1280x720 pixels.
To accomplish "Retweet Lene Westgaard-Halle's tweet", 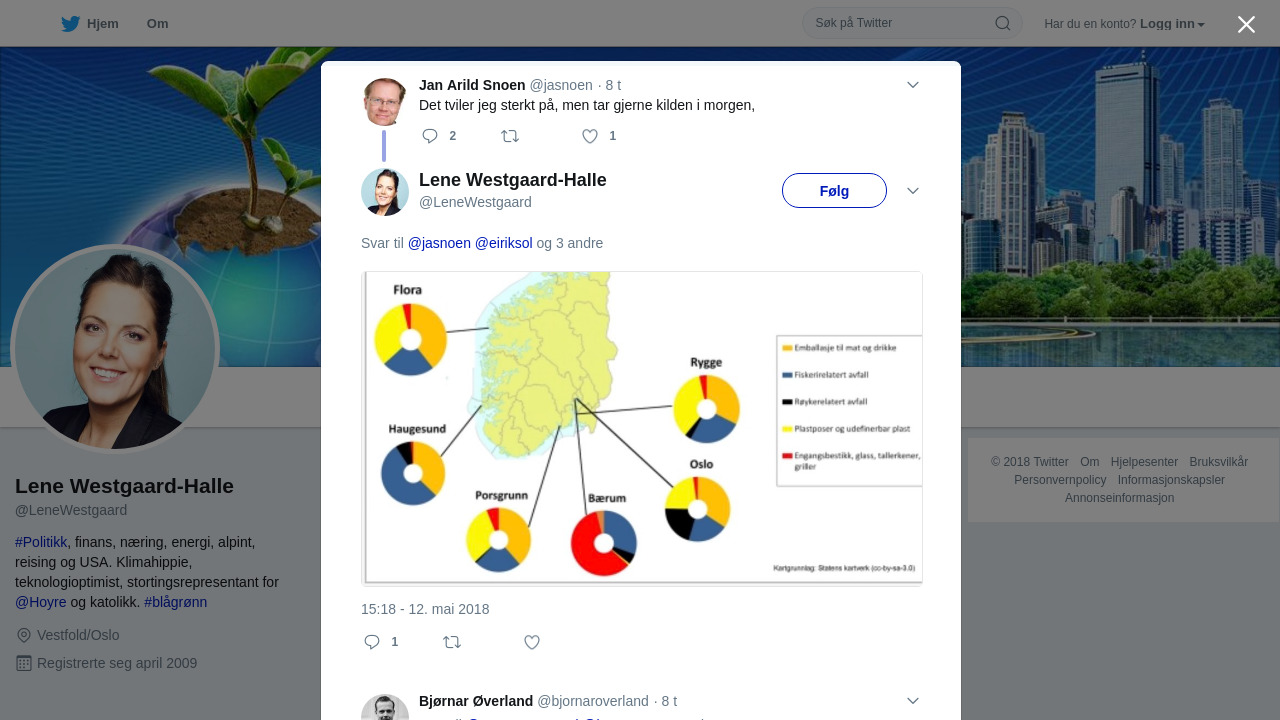I will click(x=452, y=642).
